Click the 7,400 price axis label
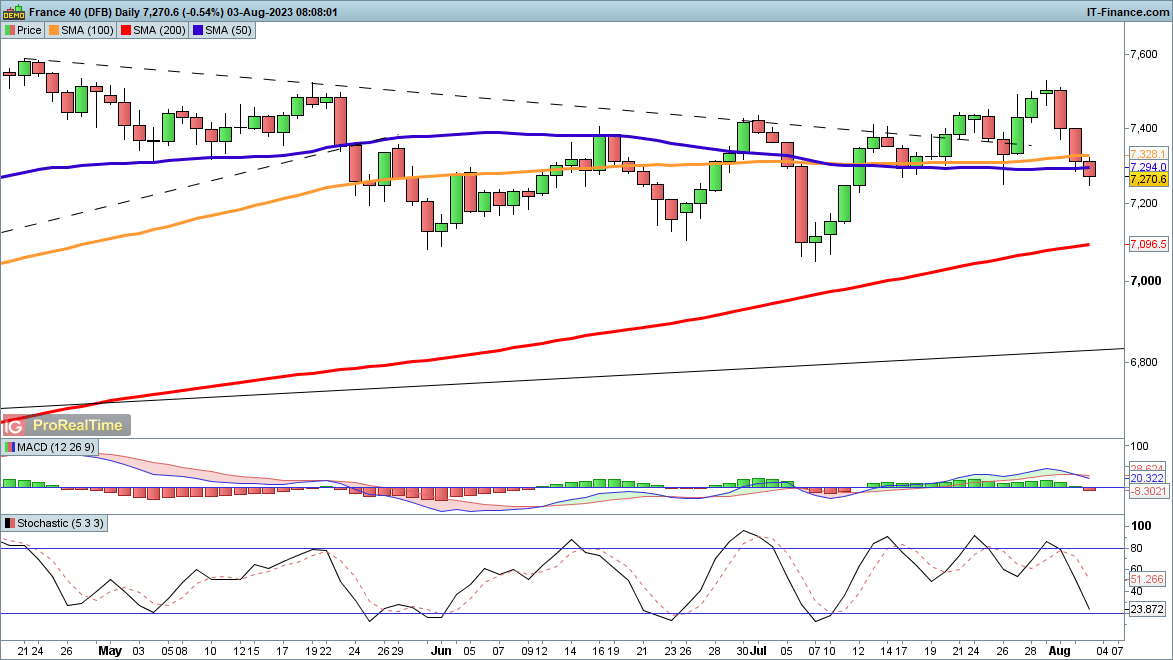 pyautogui.click(x=1145, y=129)
